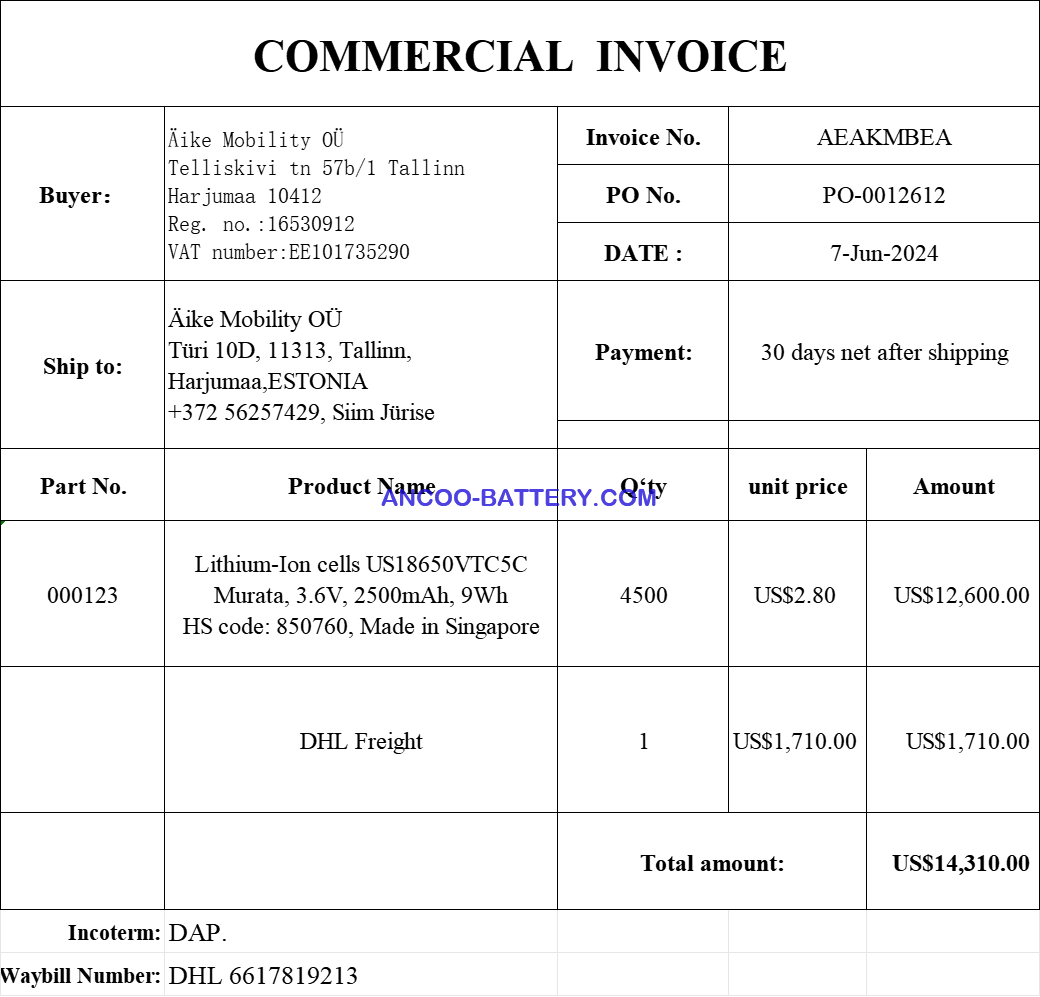This screenshot has width=1040, height=997.
Task: Select the Murata, 3.6V, 2500mAh, 9Wh line
Action: [361, 595]
